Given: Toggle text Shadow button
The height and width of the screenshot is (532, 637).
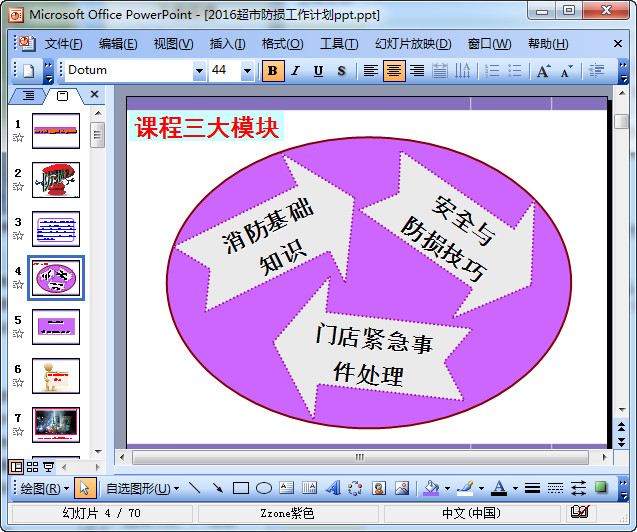Looking at the screenshot, I should tap(341, 71).
